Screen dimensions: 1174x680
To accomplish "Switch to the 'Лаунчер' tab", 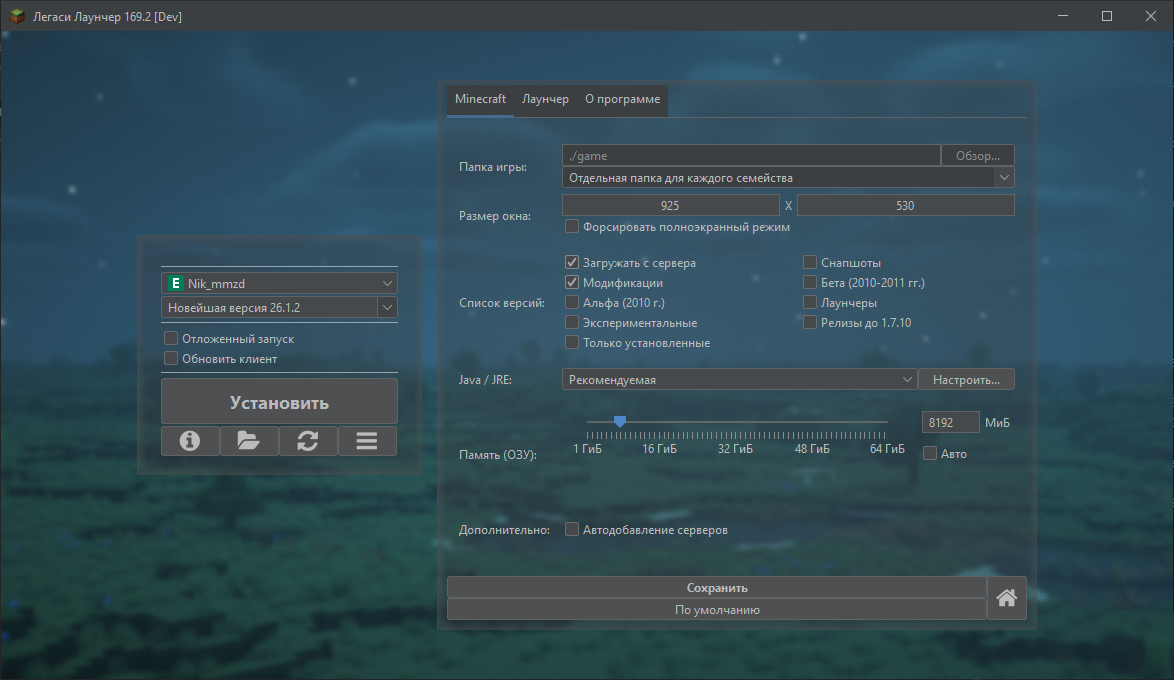I will click(x=545, y=99).
